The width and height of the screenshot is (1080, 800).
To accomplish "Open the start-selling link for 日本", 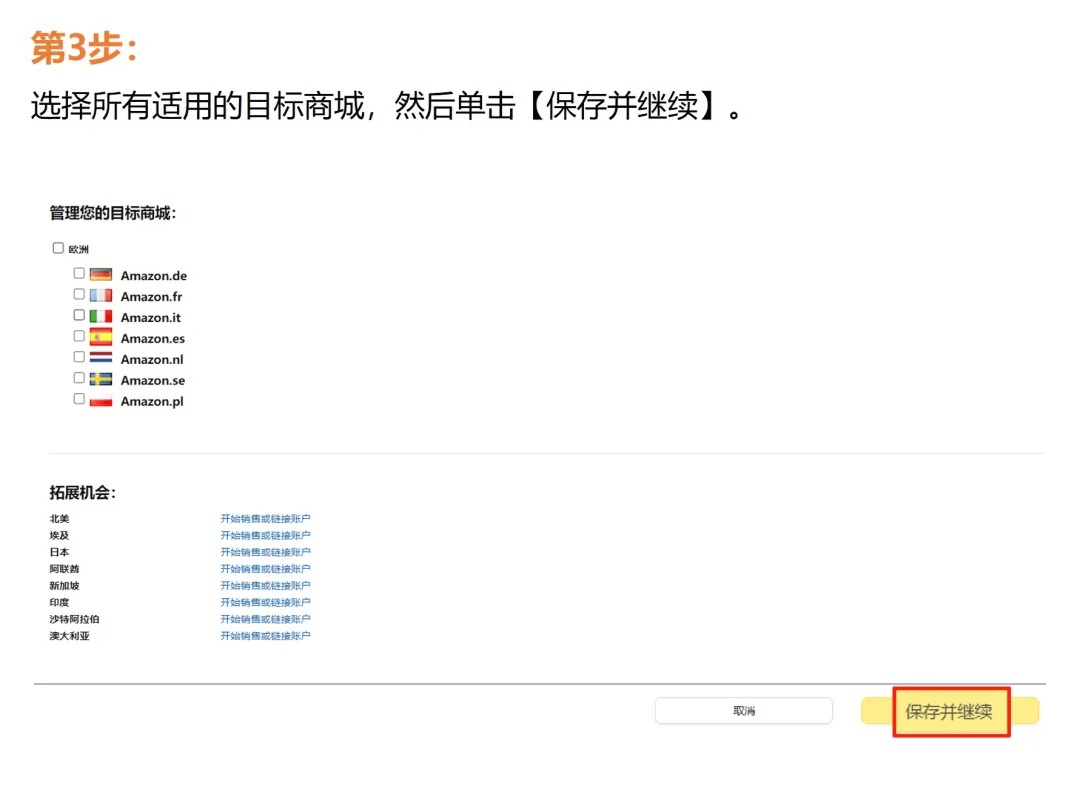I will point(265,552).
